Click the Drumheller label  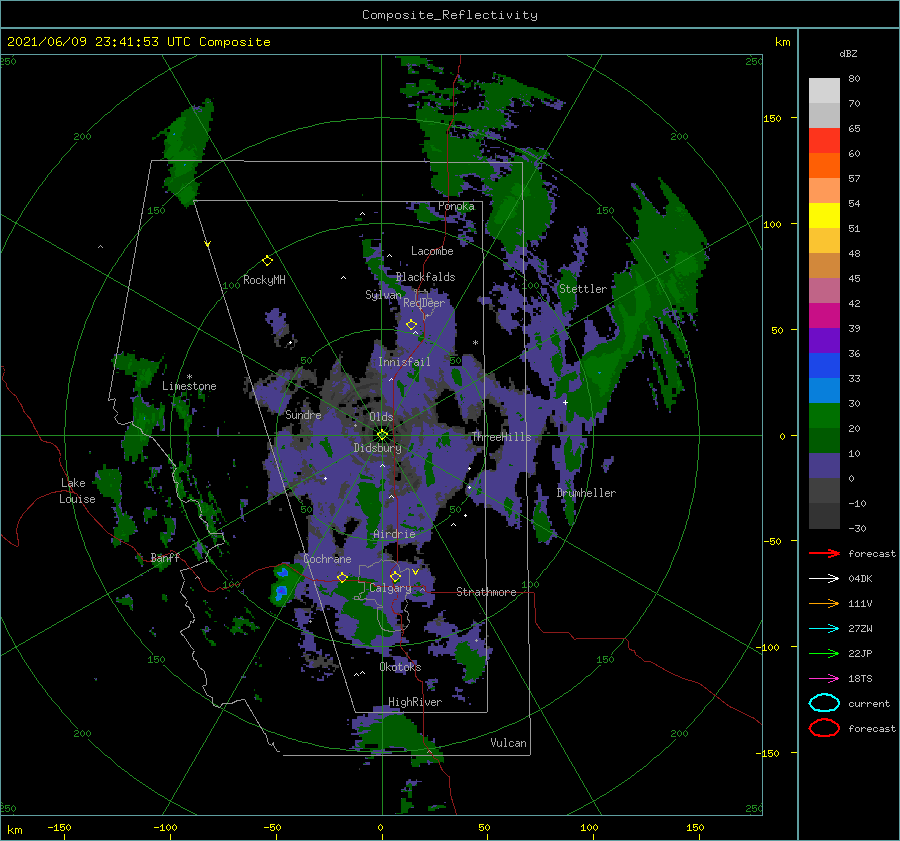586,493
